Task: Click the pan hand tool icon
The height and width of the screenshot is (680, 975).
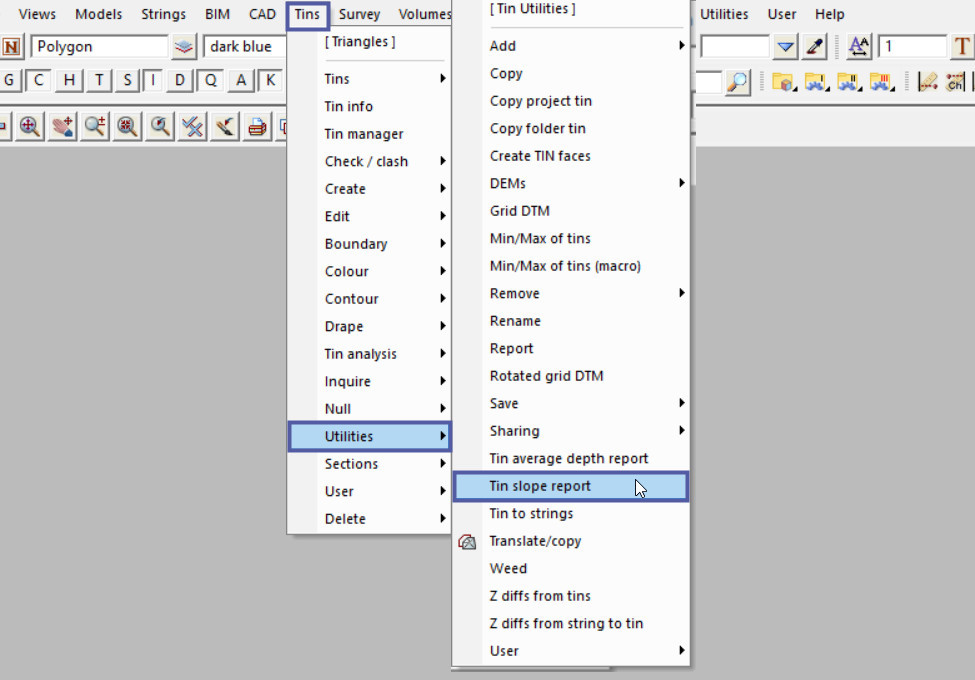Action: click(x=63, y=126)
